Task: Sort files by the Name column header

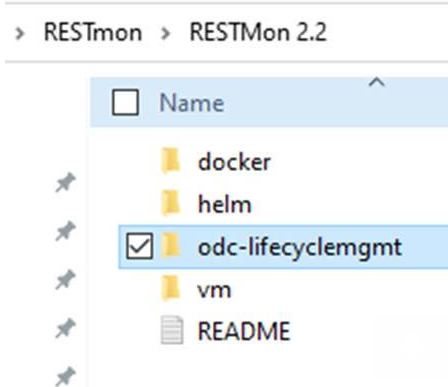Action: (x=191, y=103)
